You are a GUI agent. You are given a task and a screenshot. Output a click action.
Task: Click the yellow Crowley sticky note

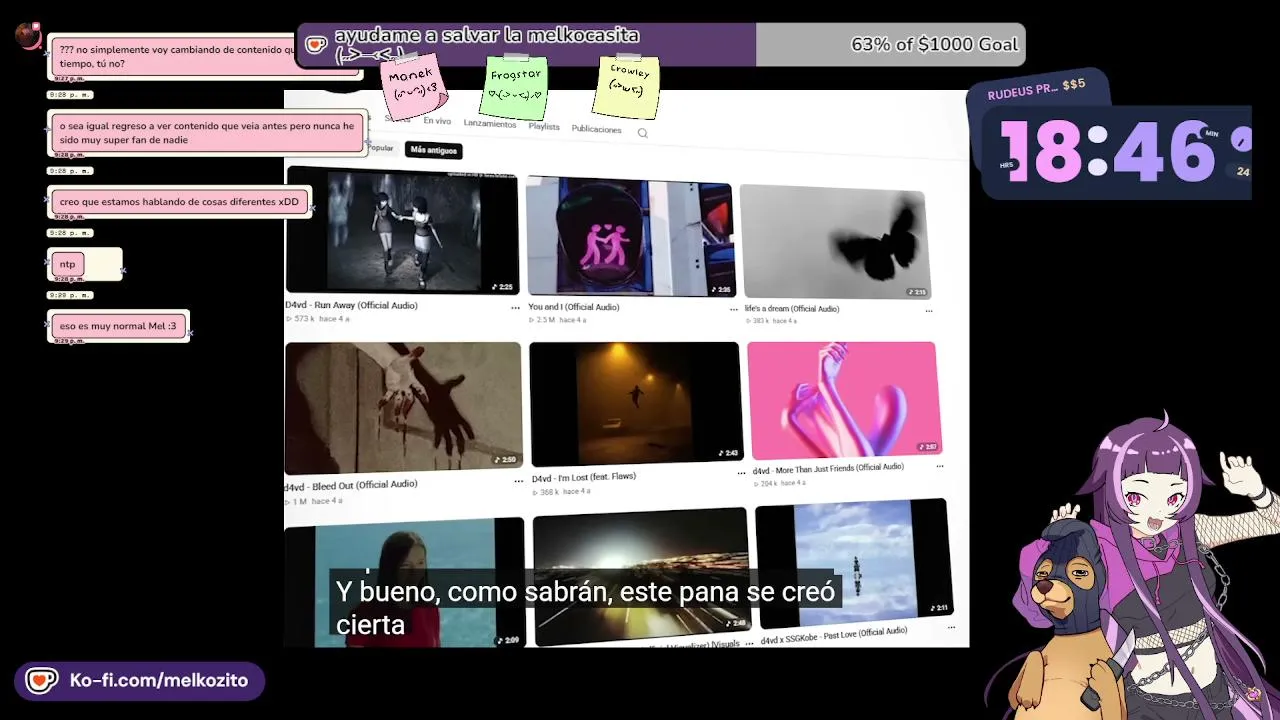627,87
